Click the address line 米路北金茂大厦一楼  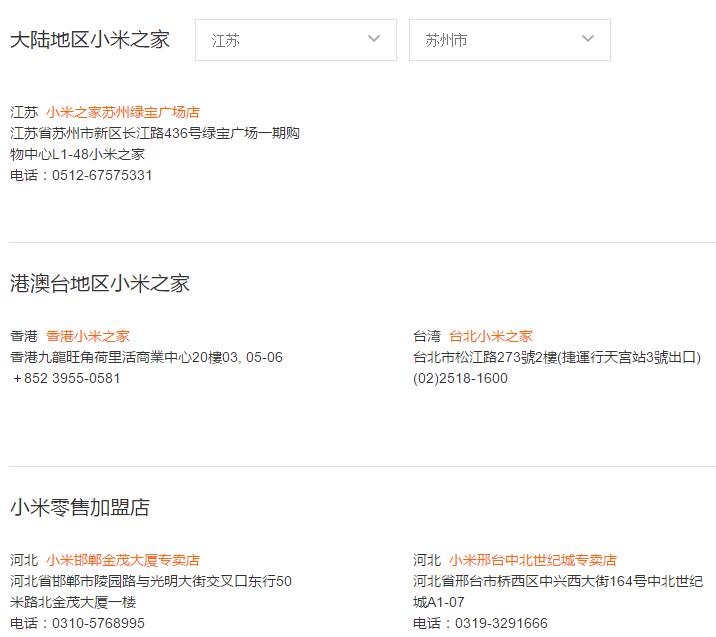click(x=73, y=602)
